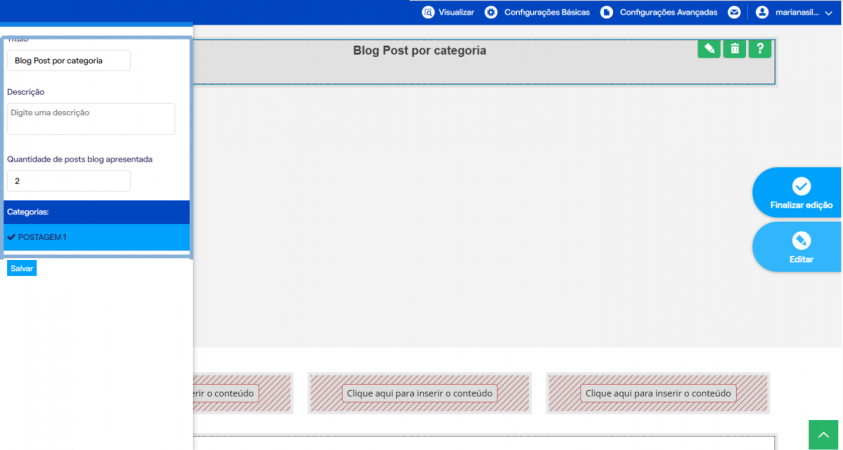Click the middle Clique aqui para inserir o conteúdo button

pos(419,393)
